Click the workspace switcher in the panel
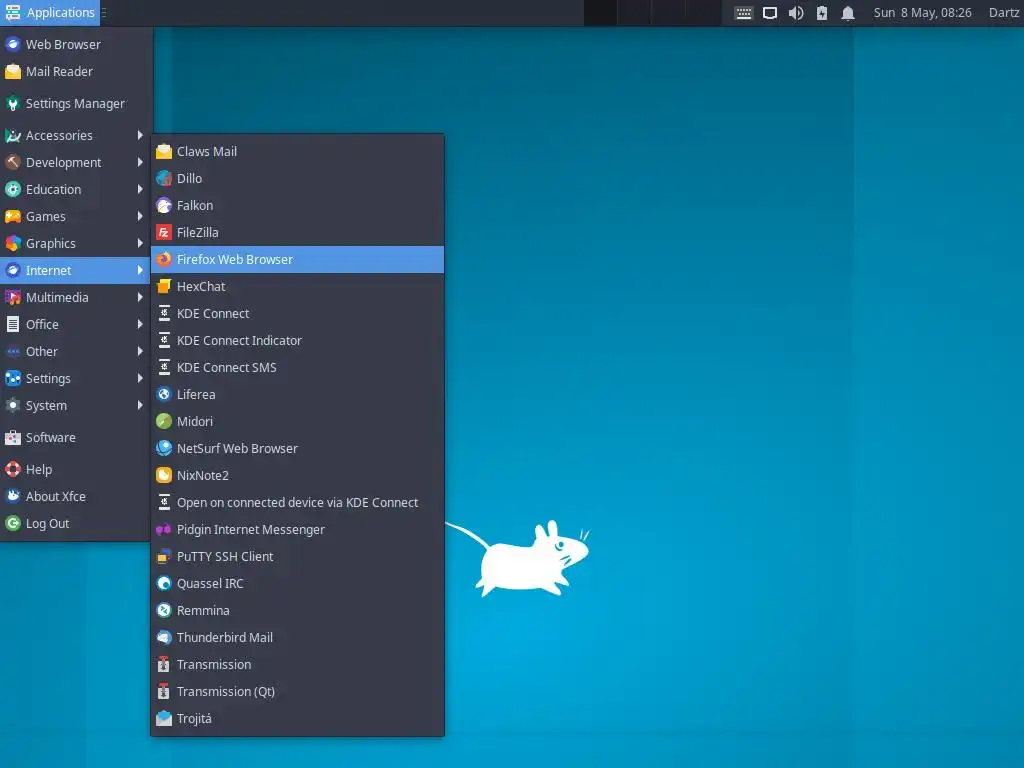Viewport: 1024px width, 768px height. click(x=652, y=13)
